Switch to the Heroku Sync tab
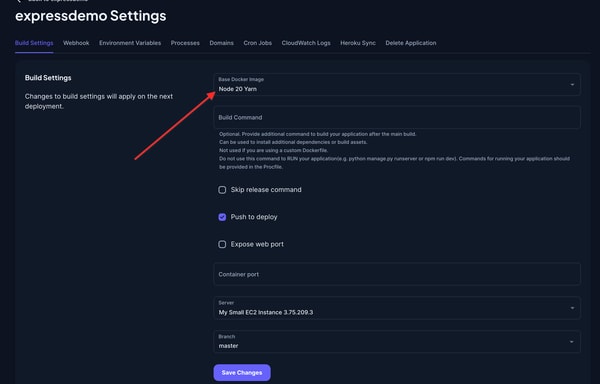Image resolution: width=600 pixels, height=384 pixels. 358,43
